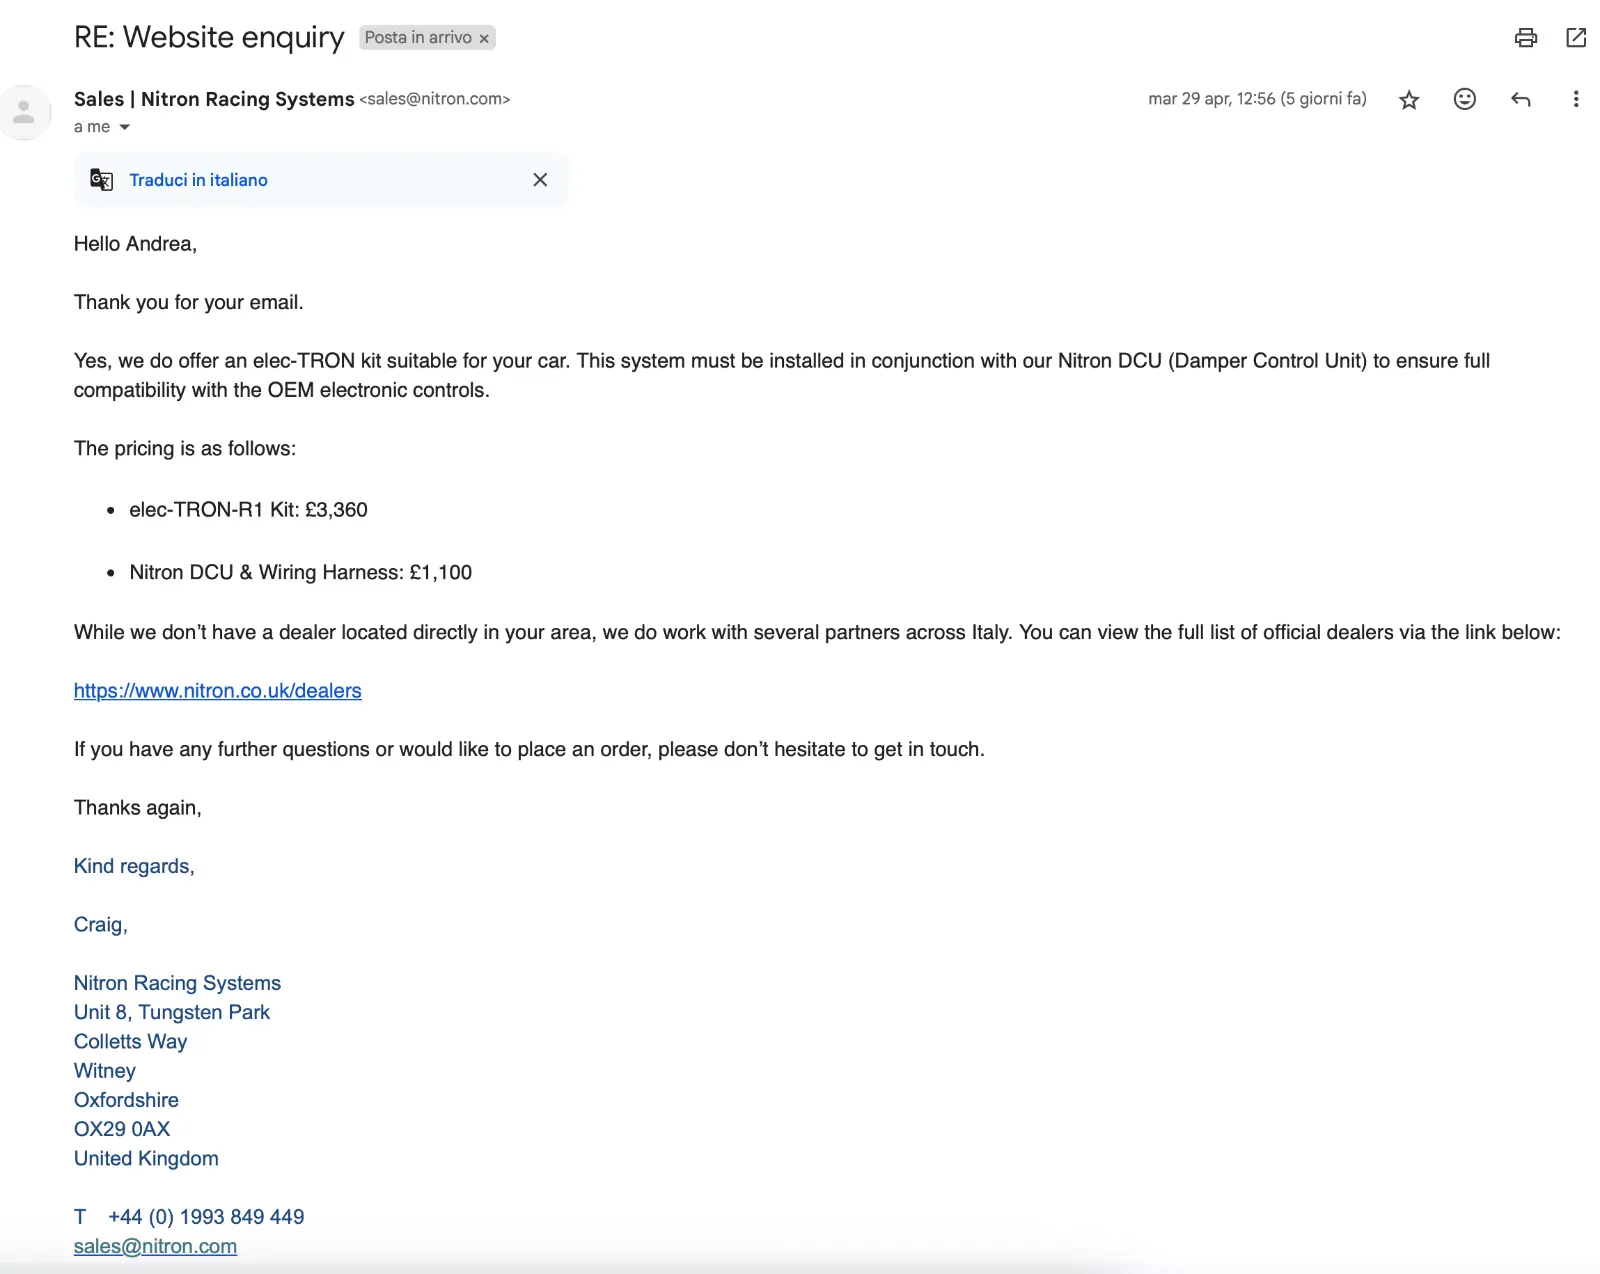Print this email with the printer icon
1600x1274 pixels.
(1525, 38)
